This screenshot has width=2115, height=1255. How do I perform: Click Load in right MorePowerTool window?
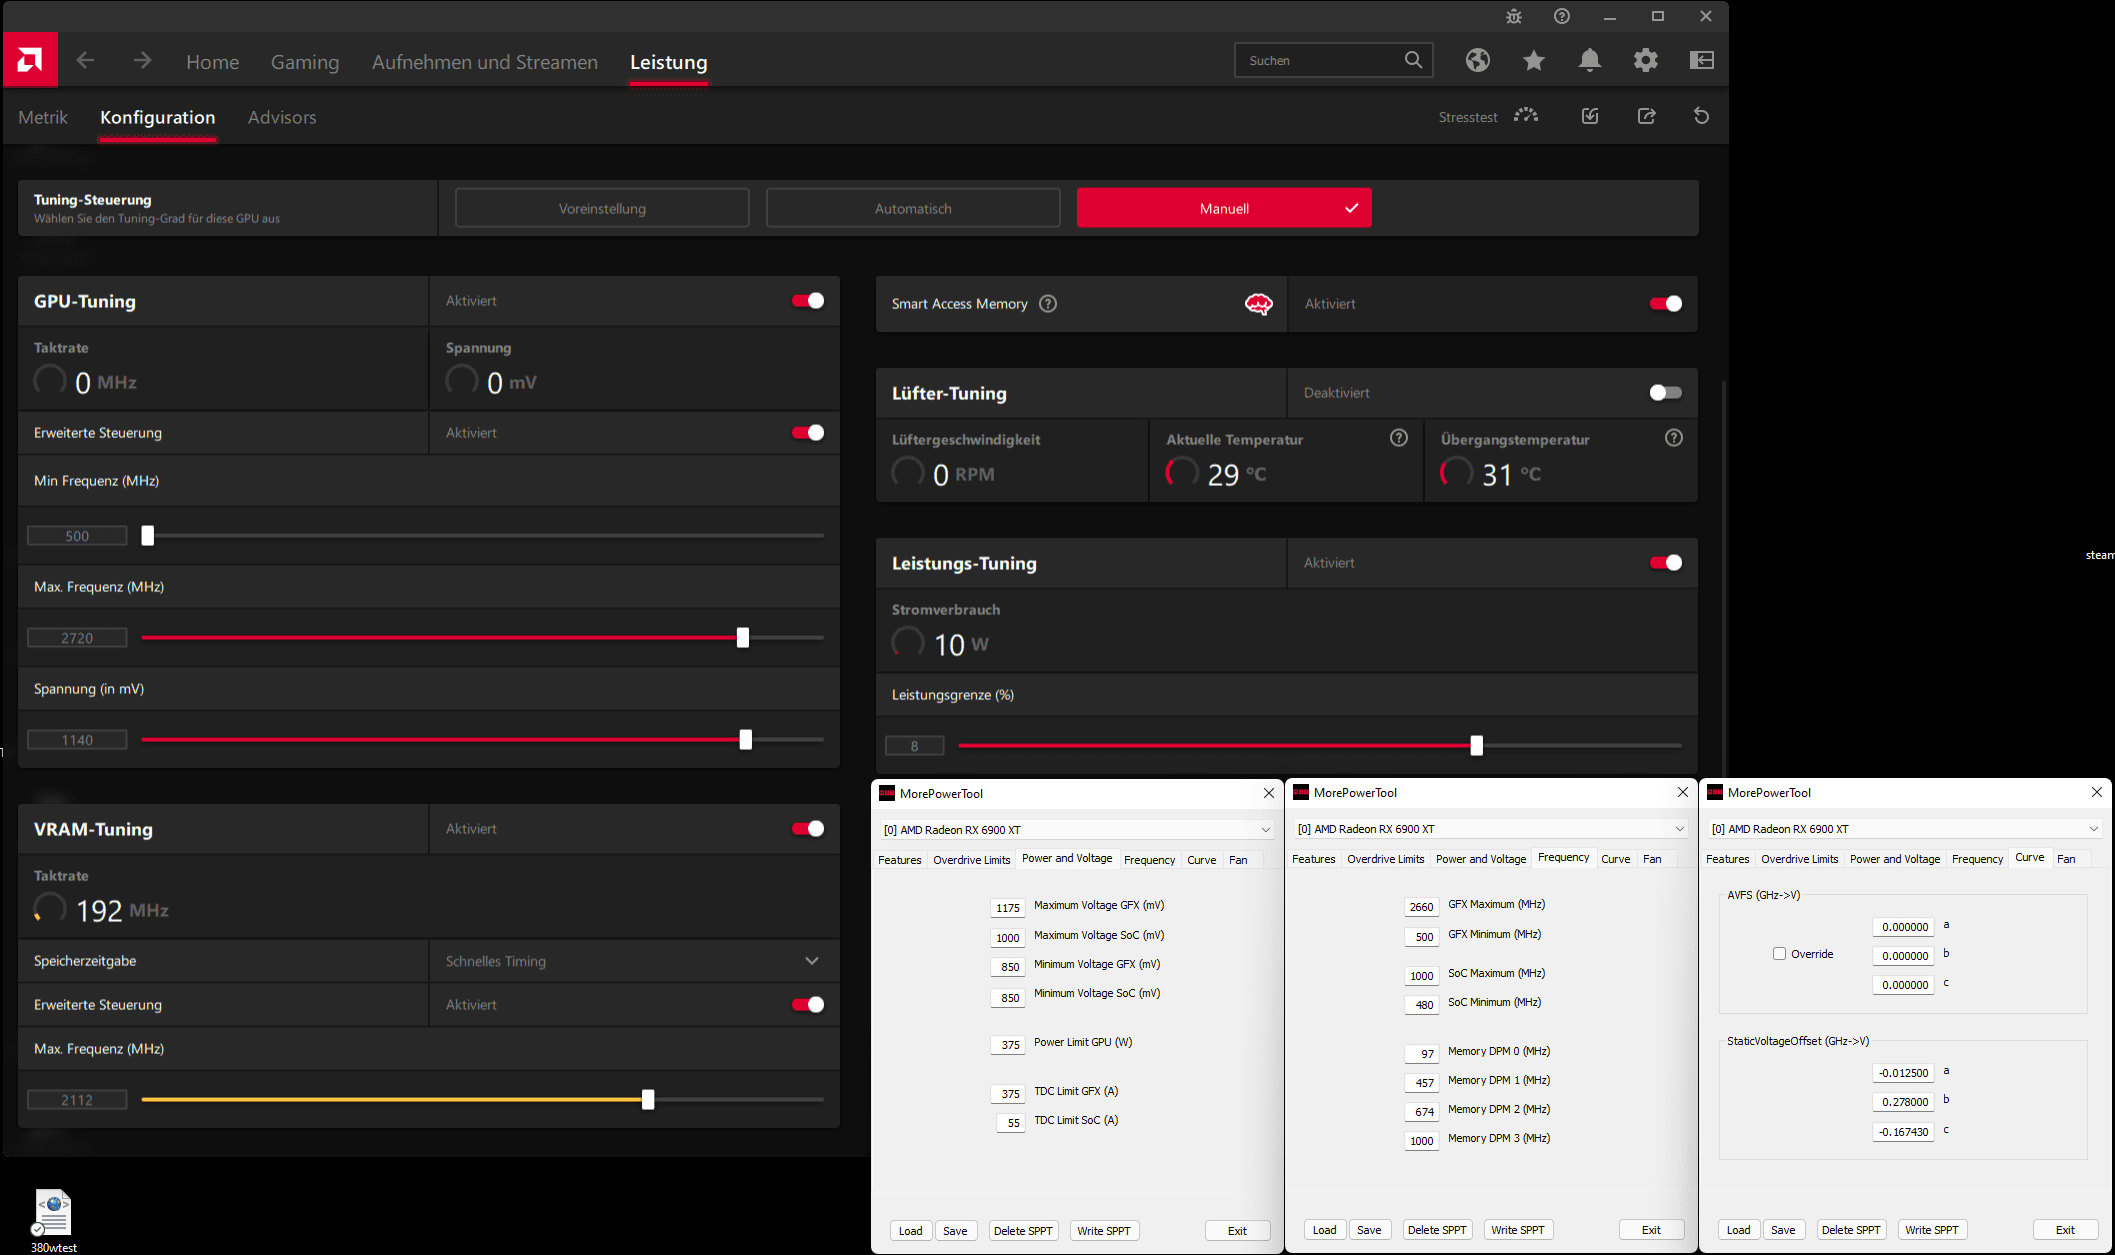[x=1739, y=1230]
